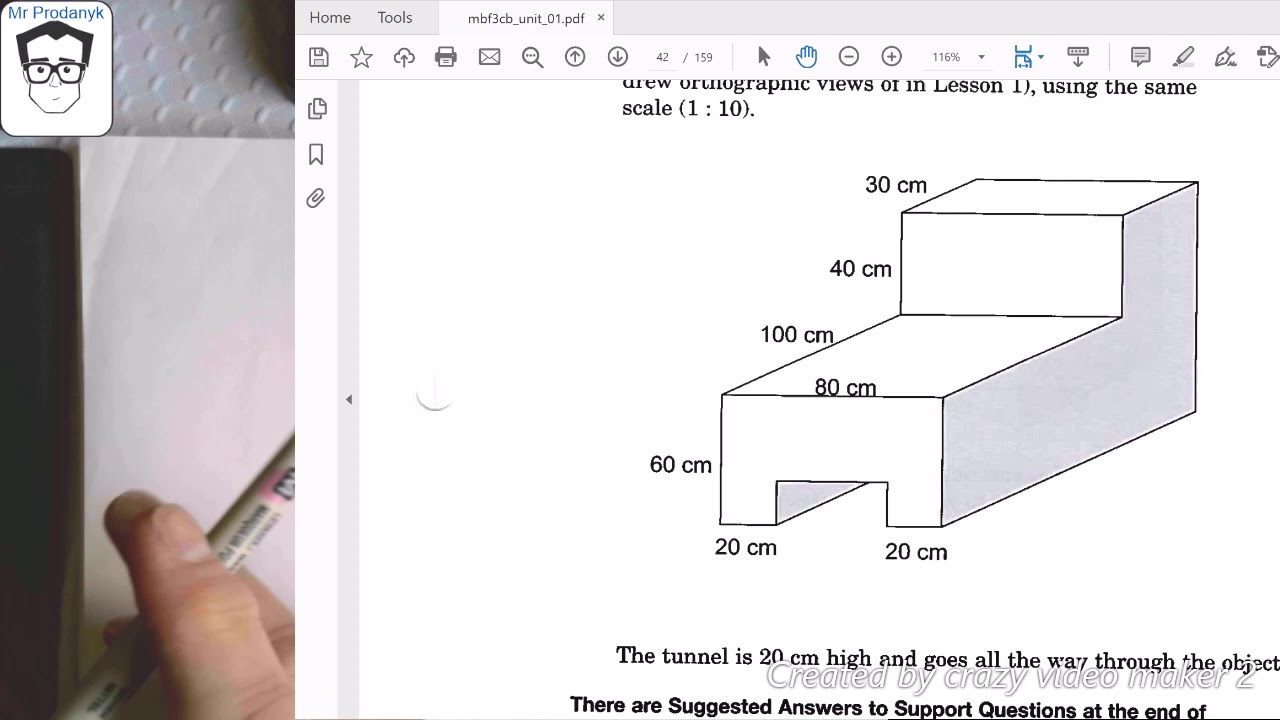Select the mbf3cb_unit_01.pdf tab
This screenshot has height=720, width=1280.
coord(526,18)
